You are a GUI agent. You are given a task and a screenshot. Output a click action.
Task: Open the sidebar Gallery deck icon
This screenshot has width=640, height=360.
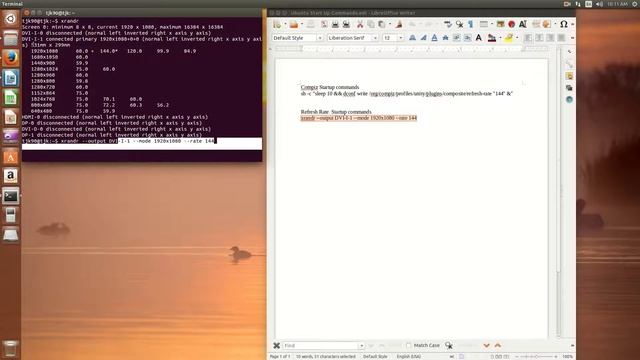point(569,88)
